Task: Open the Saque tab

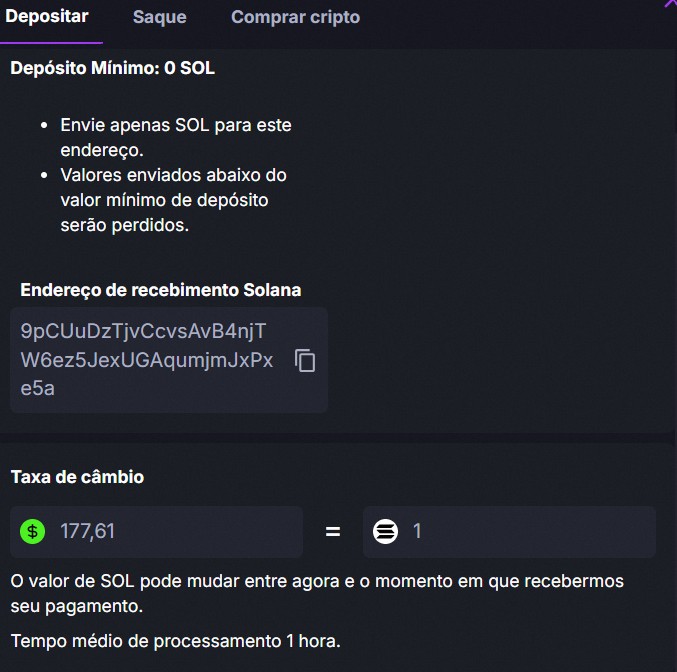Action: (x=160, y=17)
